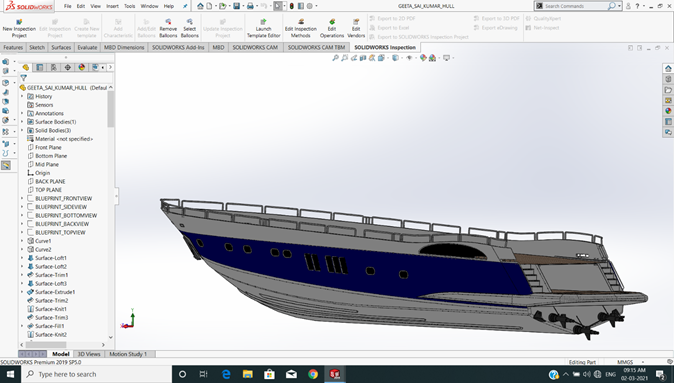Switch to SOLIDWORKS CAM tab

pos(255,47)
